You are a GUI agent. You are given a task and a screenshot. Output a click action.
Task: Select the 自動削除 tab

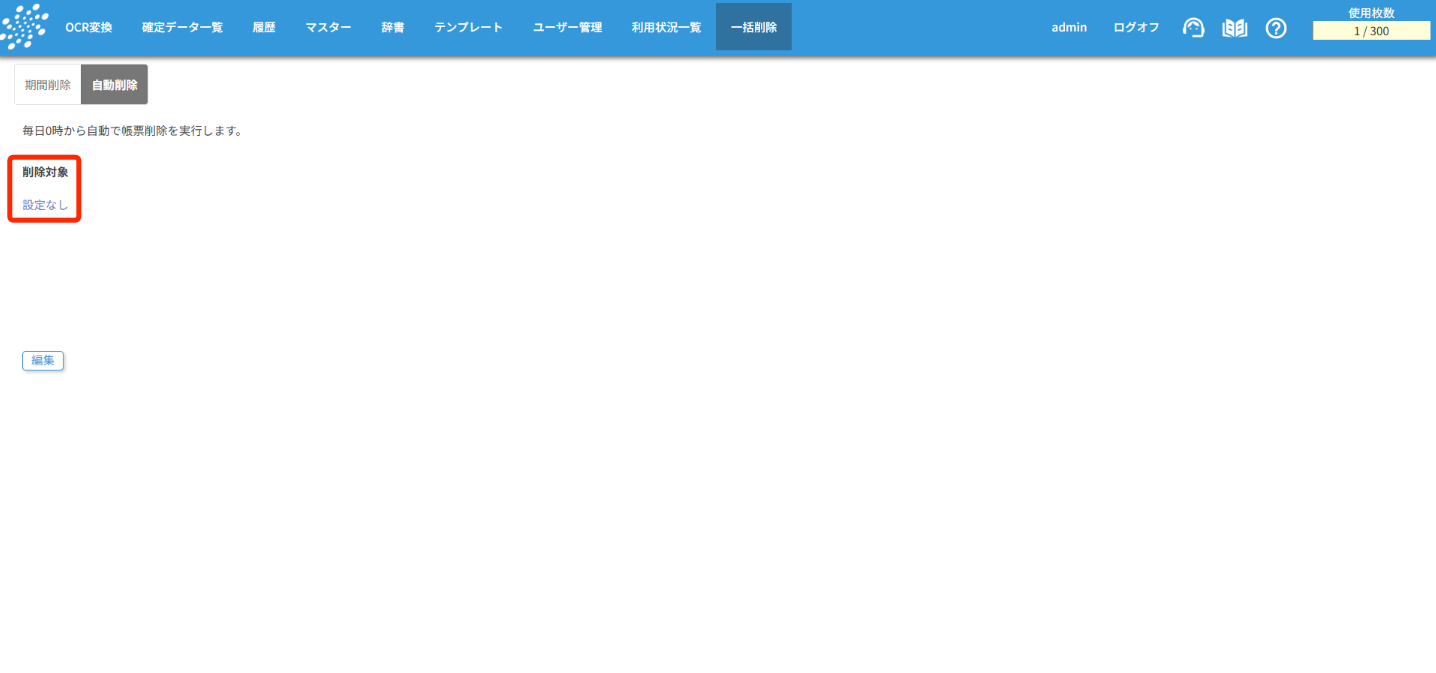(x=114, y=85)
